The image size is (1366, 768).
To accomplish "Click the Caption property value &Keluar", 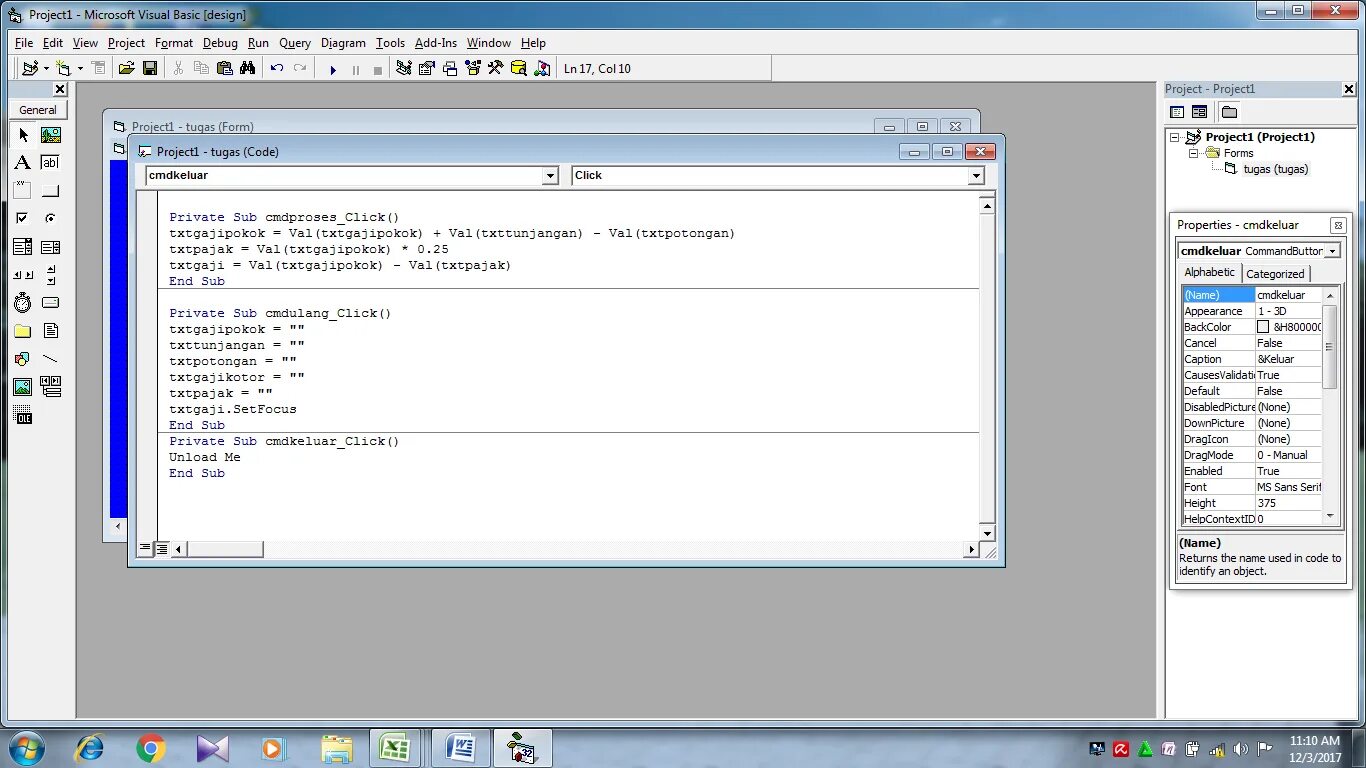I will [1288, 359].
